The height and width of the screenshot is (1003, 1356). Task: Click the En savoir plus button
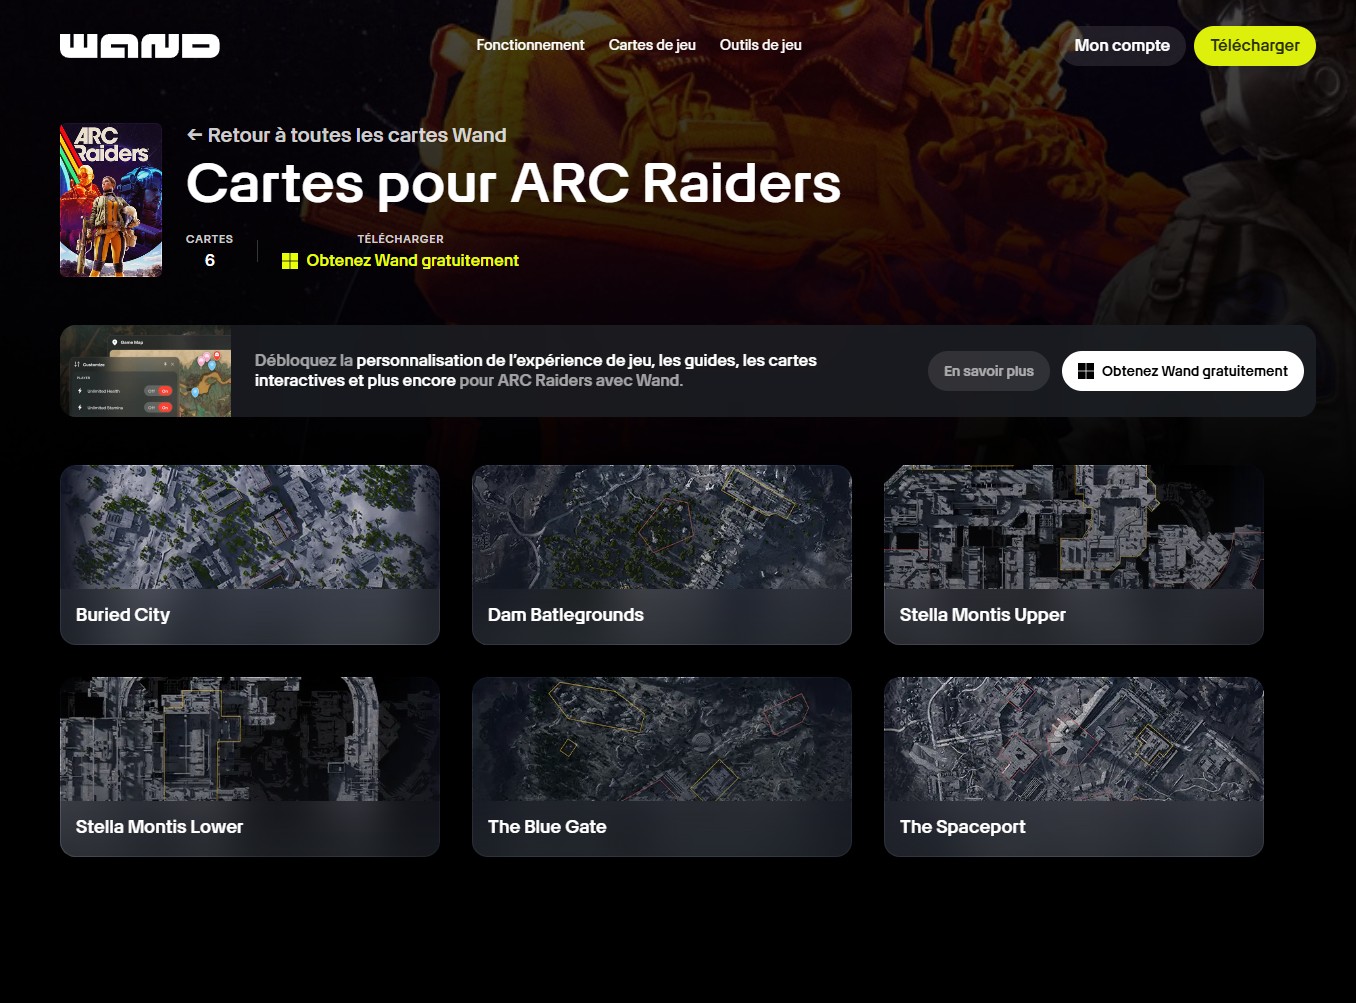pos(989,371)
